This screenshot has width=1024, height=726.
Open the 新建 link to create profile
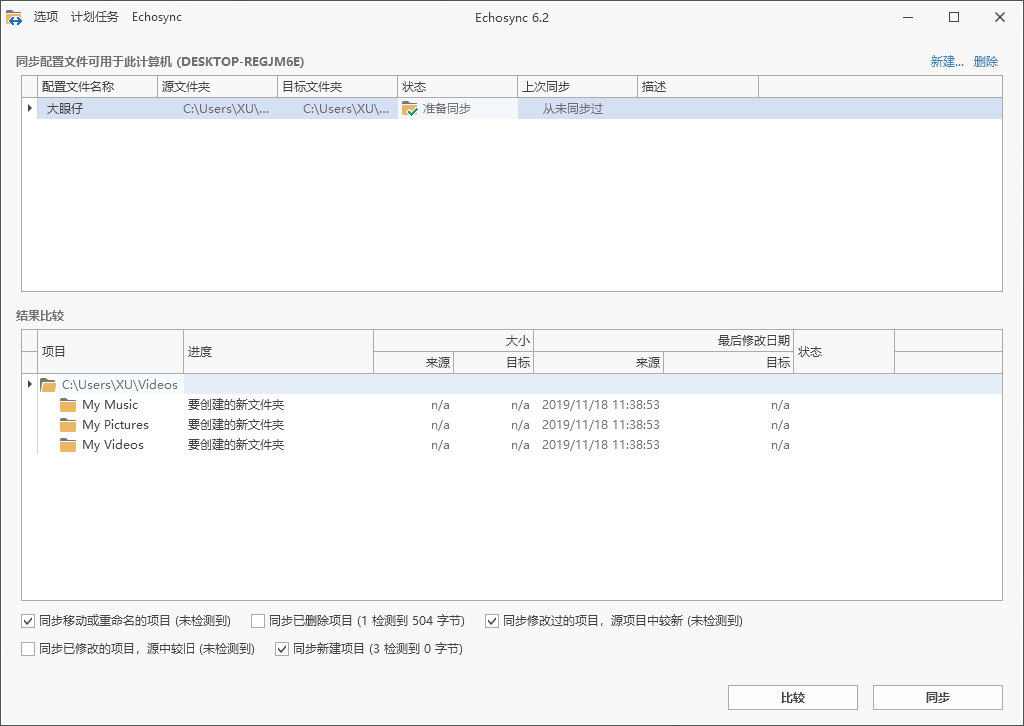[944, 61]
